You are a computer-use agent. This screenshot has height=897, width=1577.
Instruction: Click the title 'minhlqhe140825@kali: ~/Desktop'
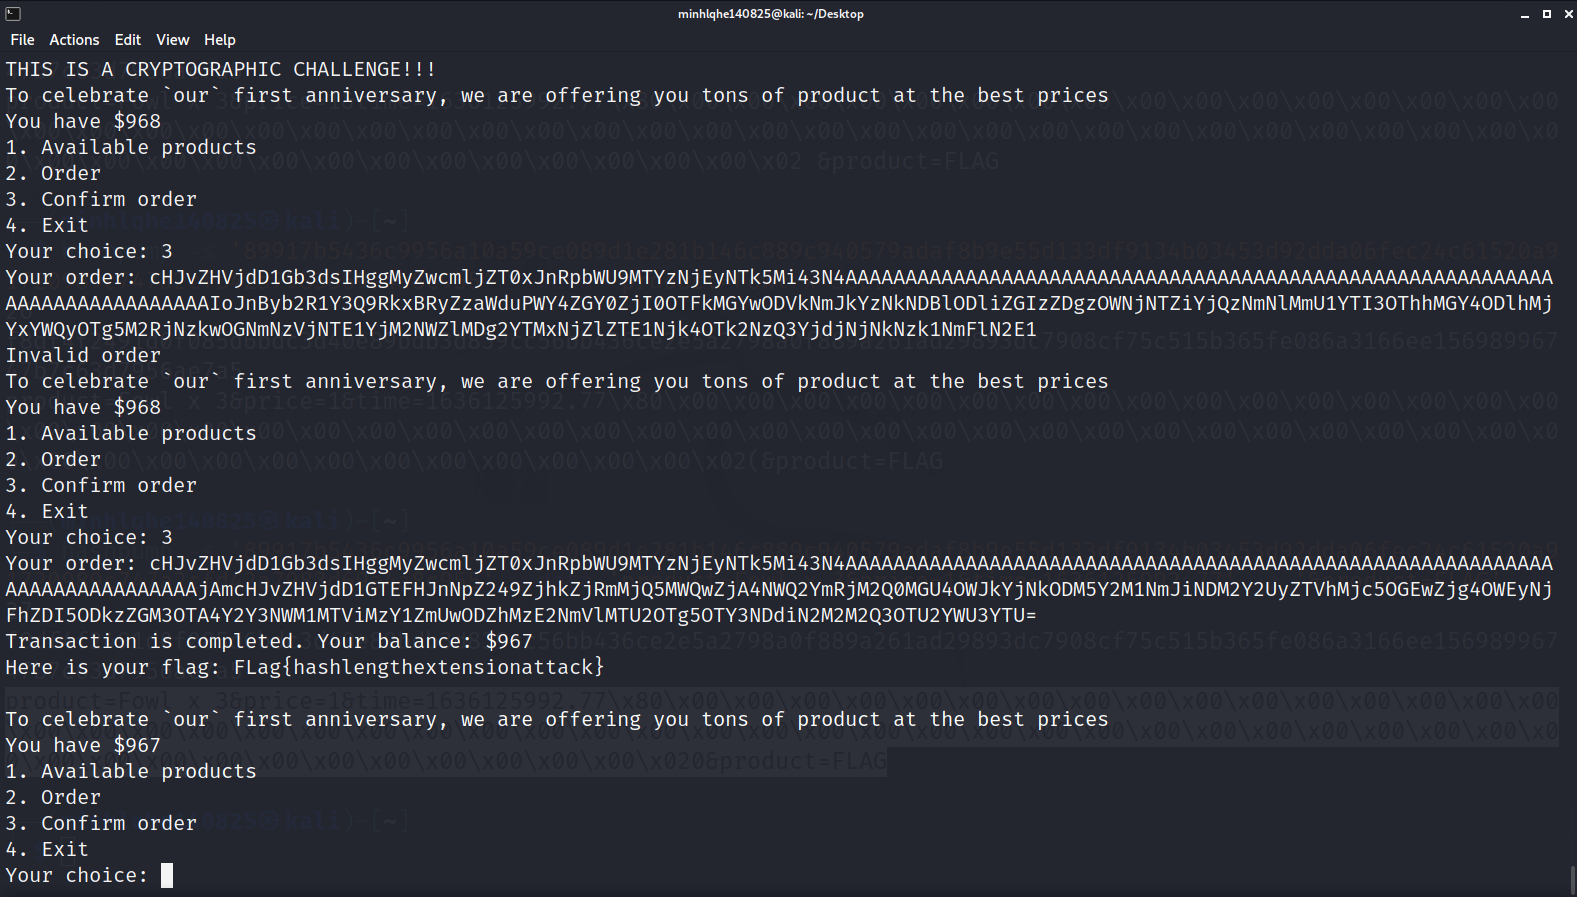[x=770, y=13]
